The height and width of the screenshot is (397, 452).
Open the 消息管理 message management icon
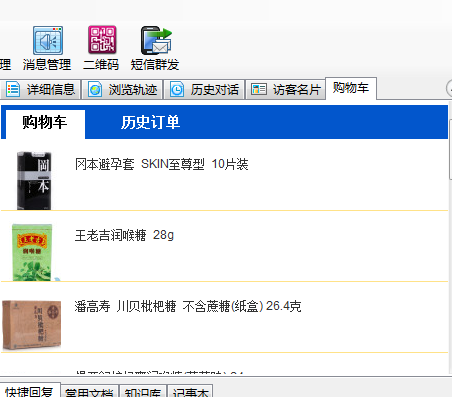click(x=47, y=41)
